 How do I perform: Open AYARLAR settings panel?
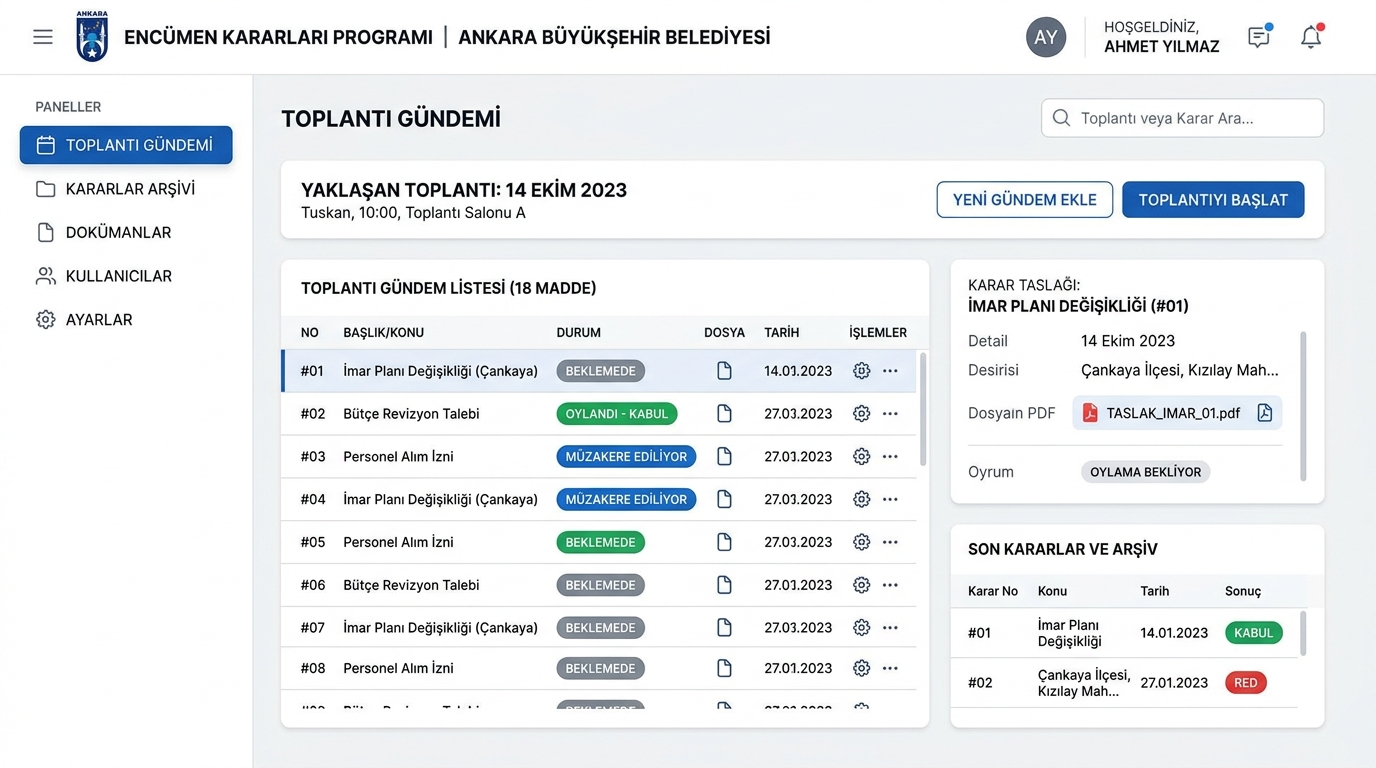pos(84,320)
